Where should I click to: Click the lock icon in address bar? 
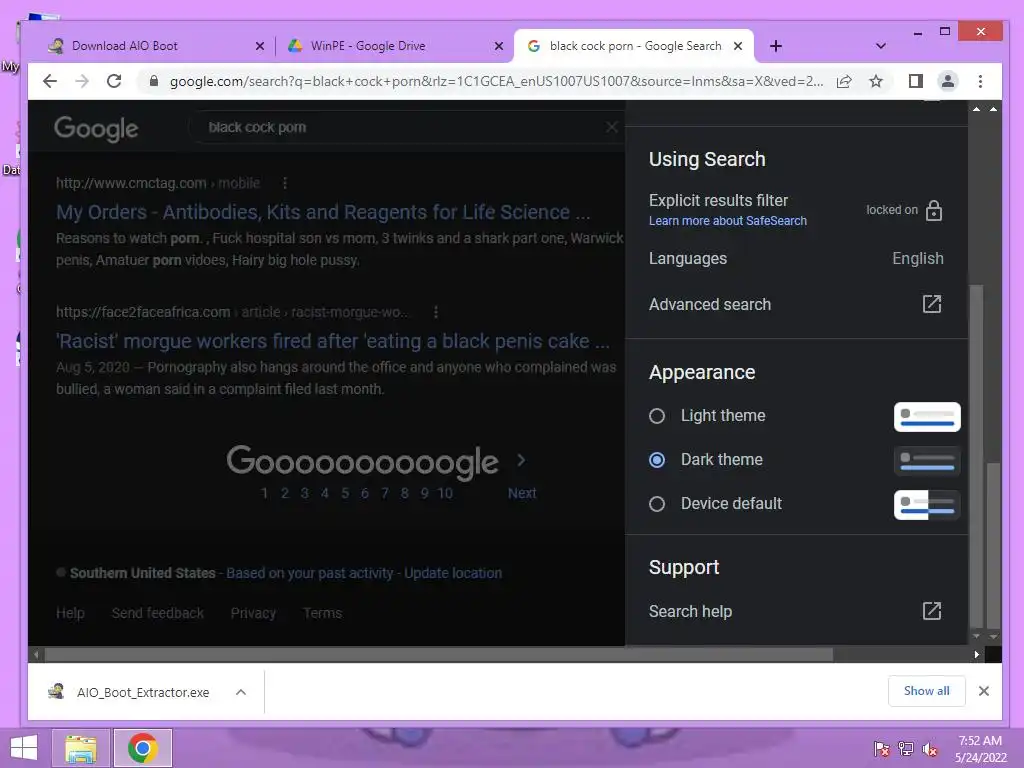click(x=153, y=81)
